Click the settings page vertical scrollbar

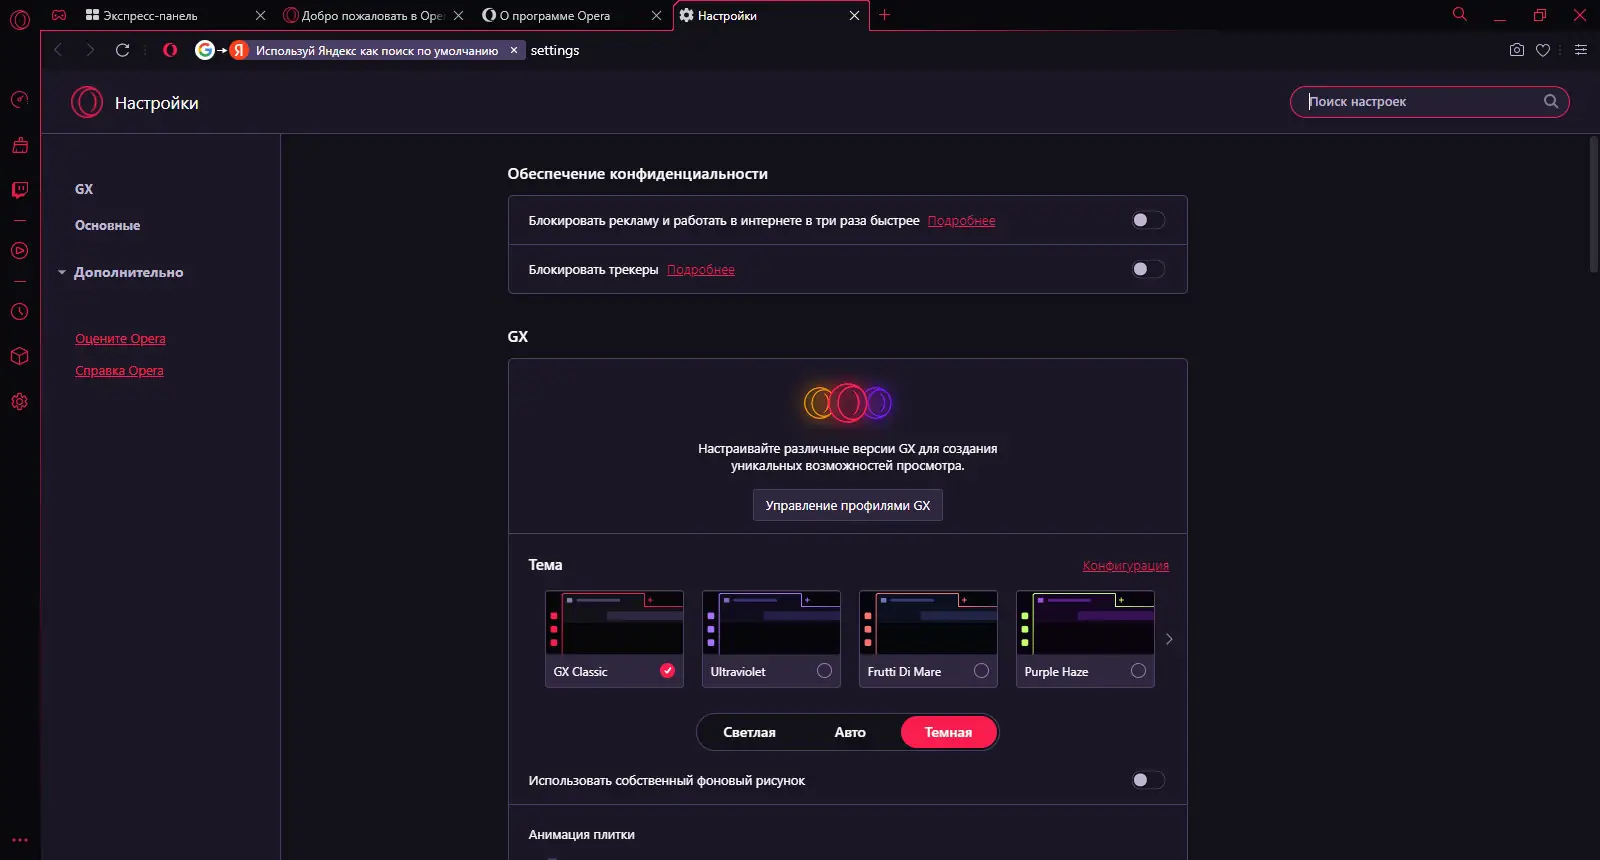[x=1594, y=204]
